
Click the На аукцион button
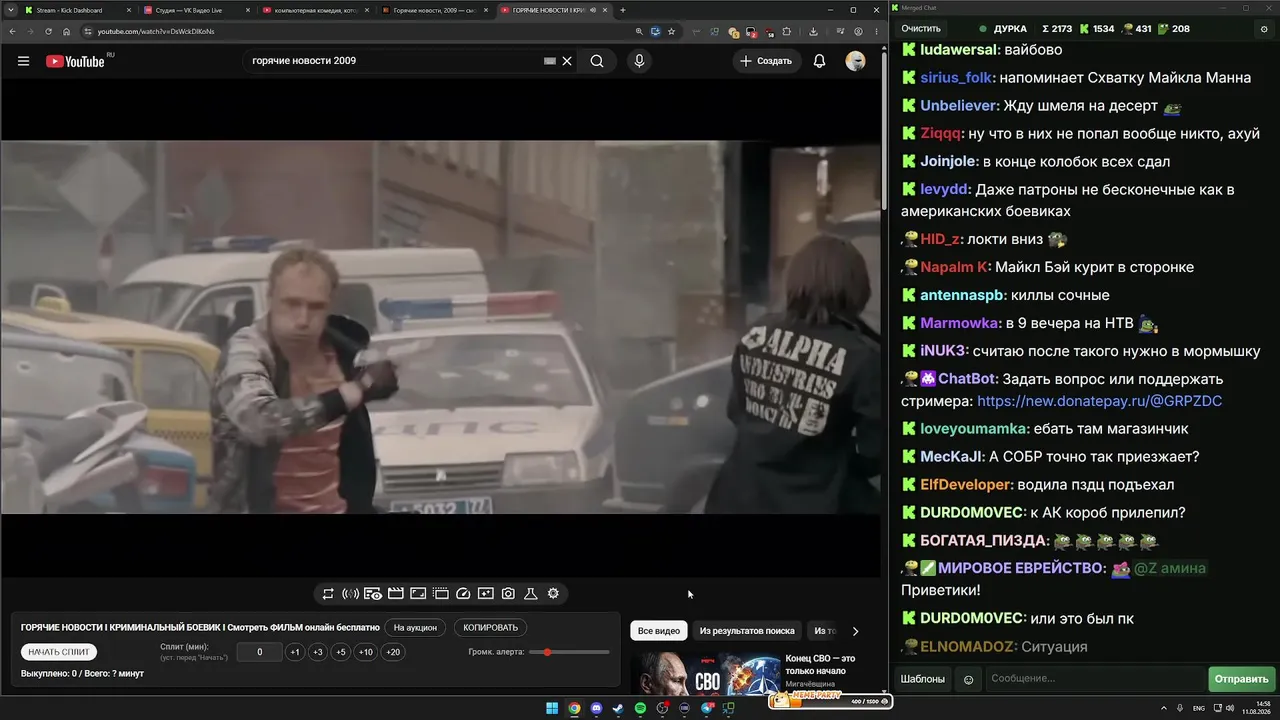[415, 628]
